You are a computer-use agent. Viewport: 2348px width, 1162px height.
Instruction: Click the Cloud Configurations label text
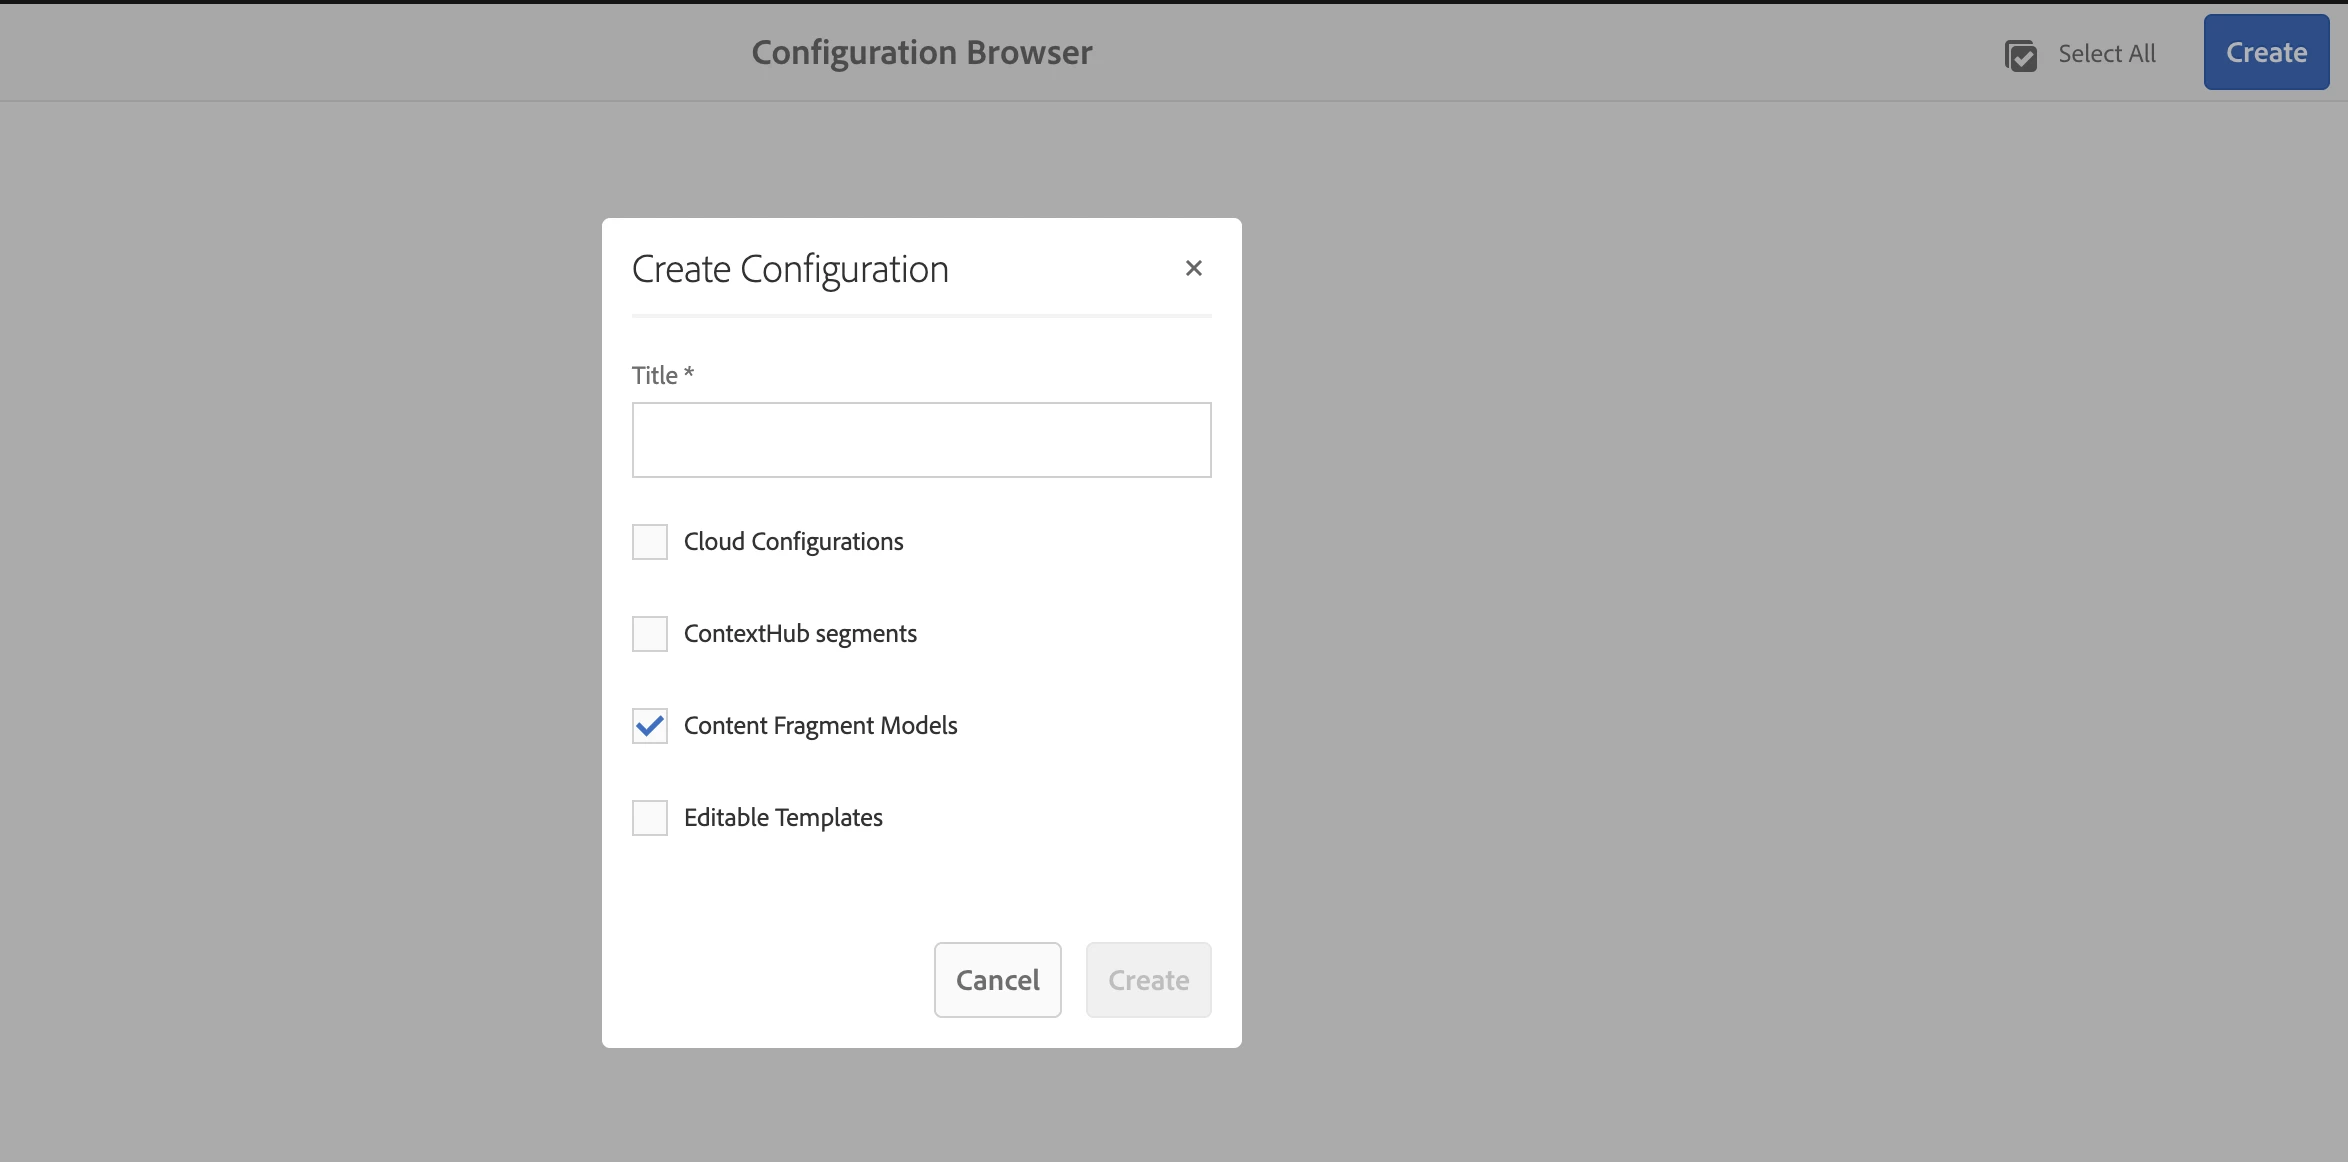pos(793,542)
